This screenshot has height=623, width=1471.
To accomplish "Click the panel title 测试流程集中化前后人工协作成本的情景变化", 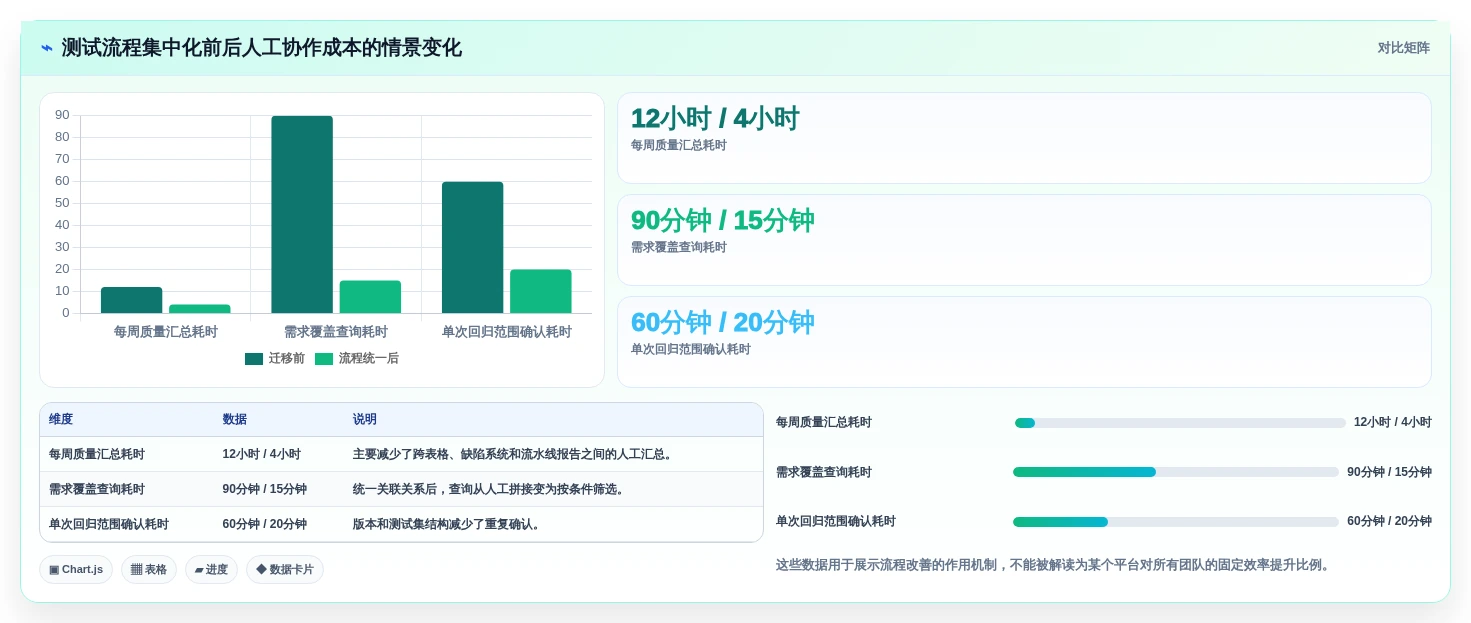I will 262,48.
